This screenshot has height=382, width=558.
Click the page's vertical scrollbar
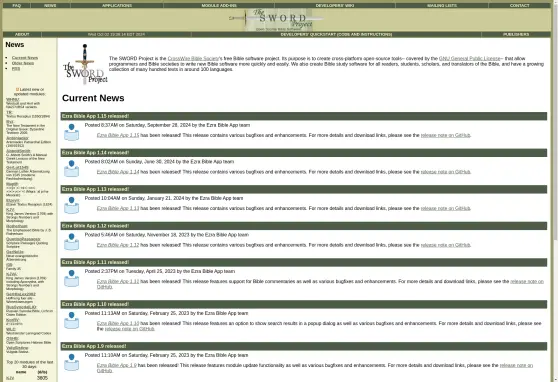(x=555, y=191)
